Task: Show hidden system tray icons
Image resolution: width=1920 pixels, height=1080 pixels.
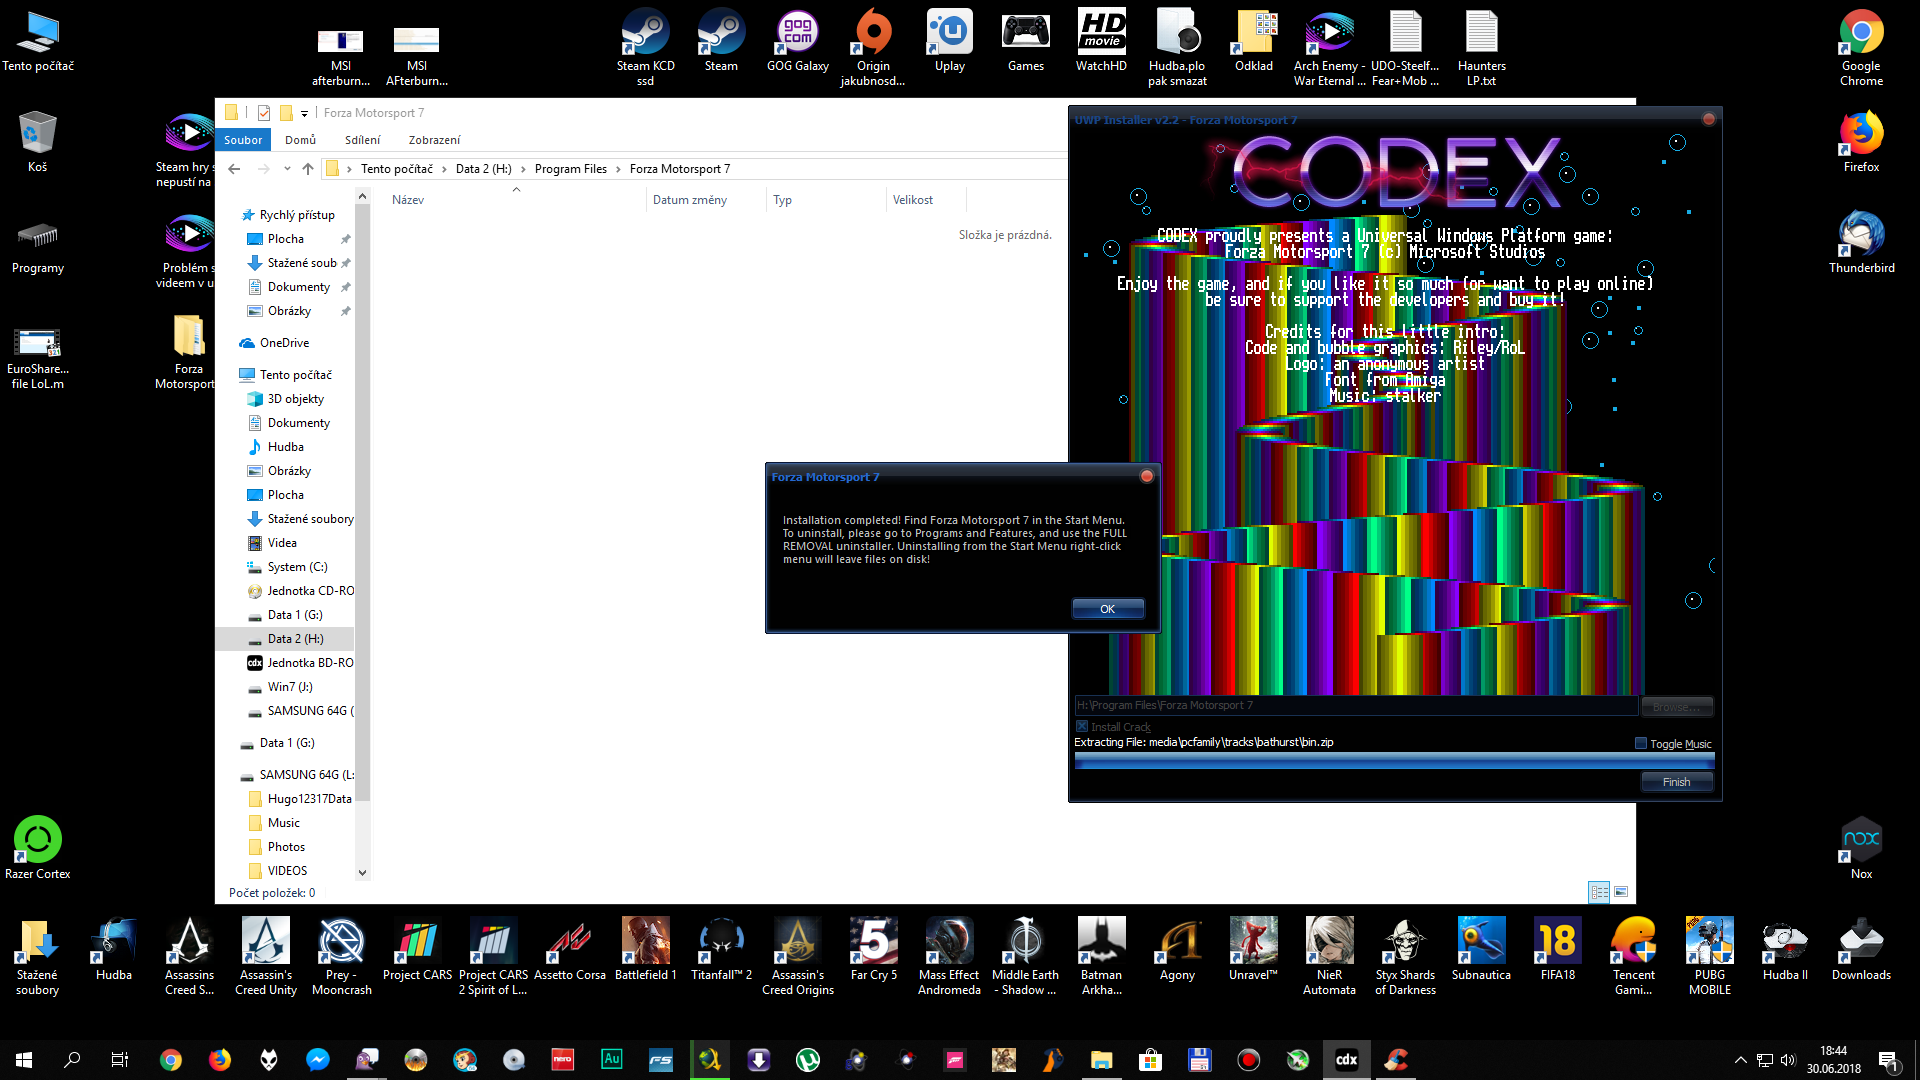Action: pyautogui.click(x=1740, y=1060)
